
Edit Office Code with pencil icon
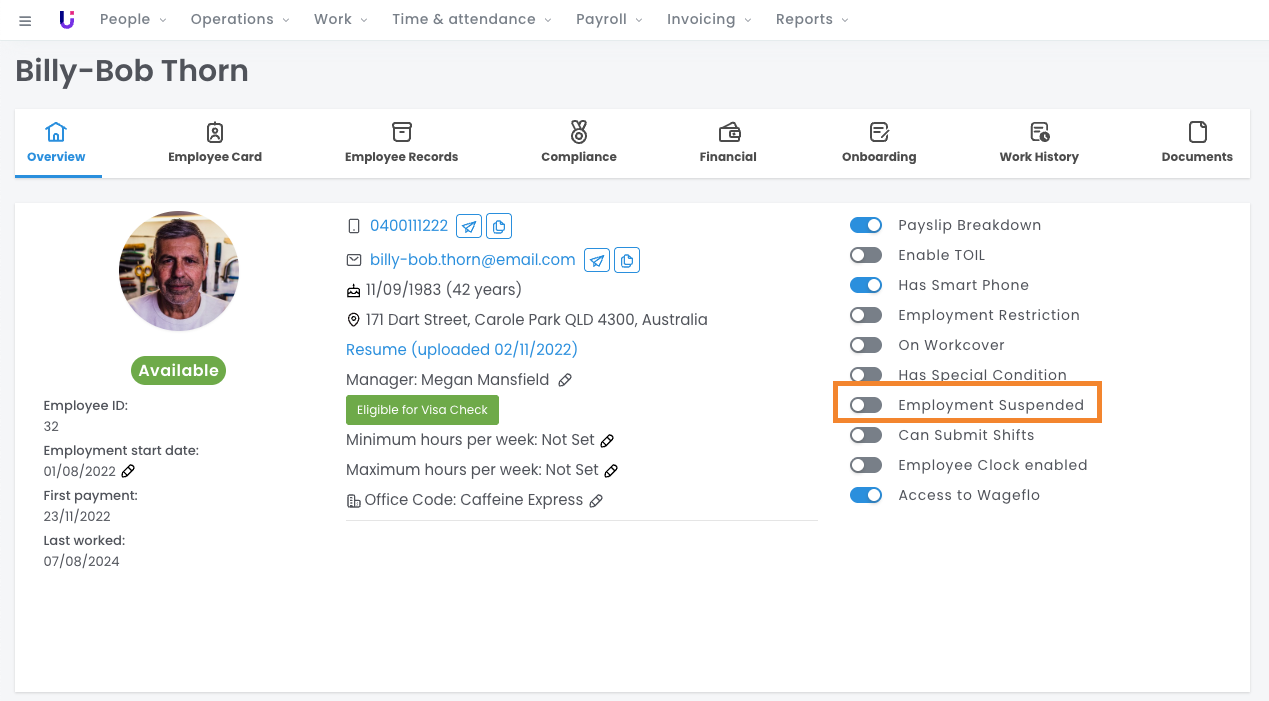(596, 501)
